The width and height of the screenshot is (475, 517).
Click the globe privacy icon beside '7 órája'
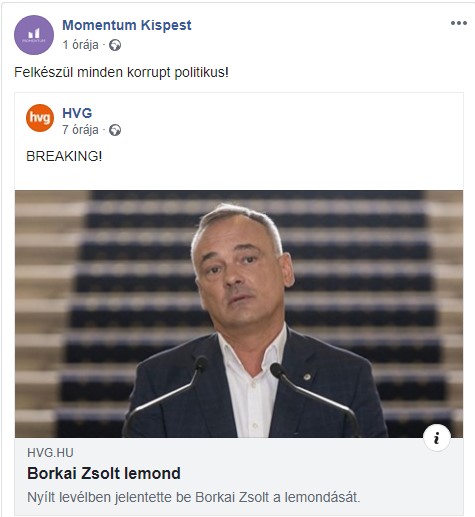pyautogui.click(x=115, y=130)
